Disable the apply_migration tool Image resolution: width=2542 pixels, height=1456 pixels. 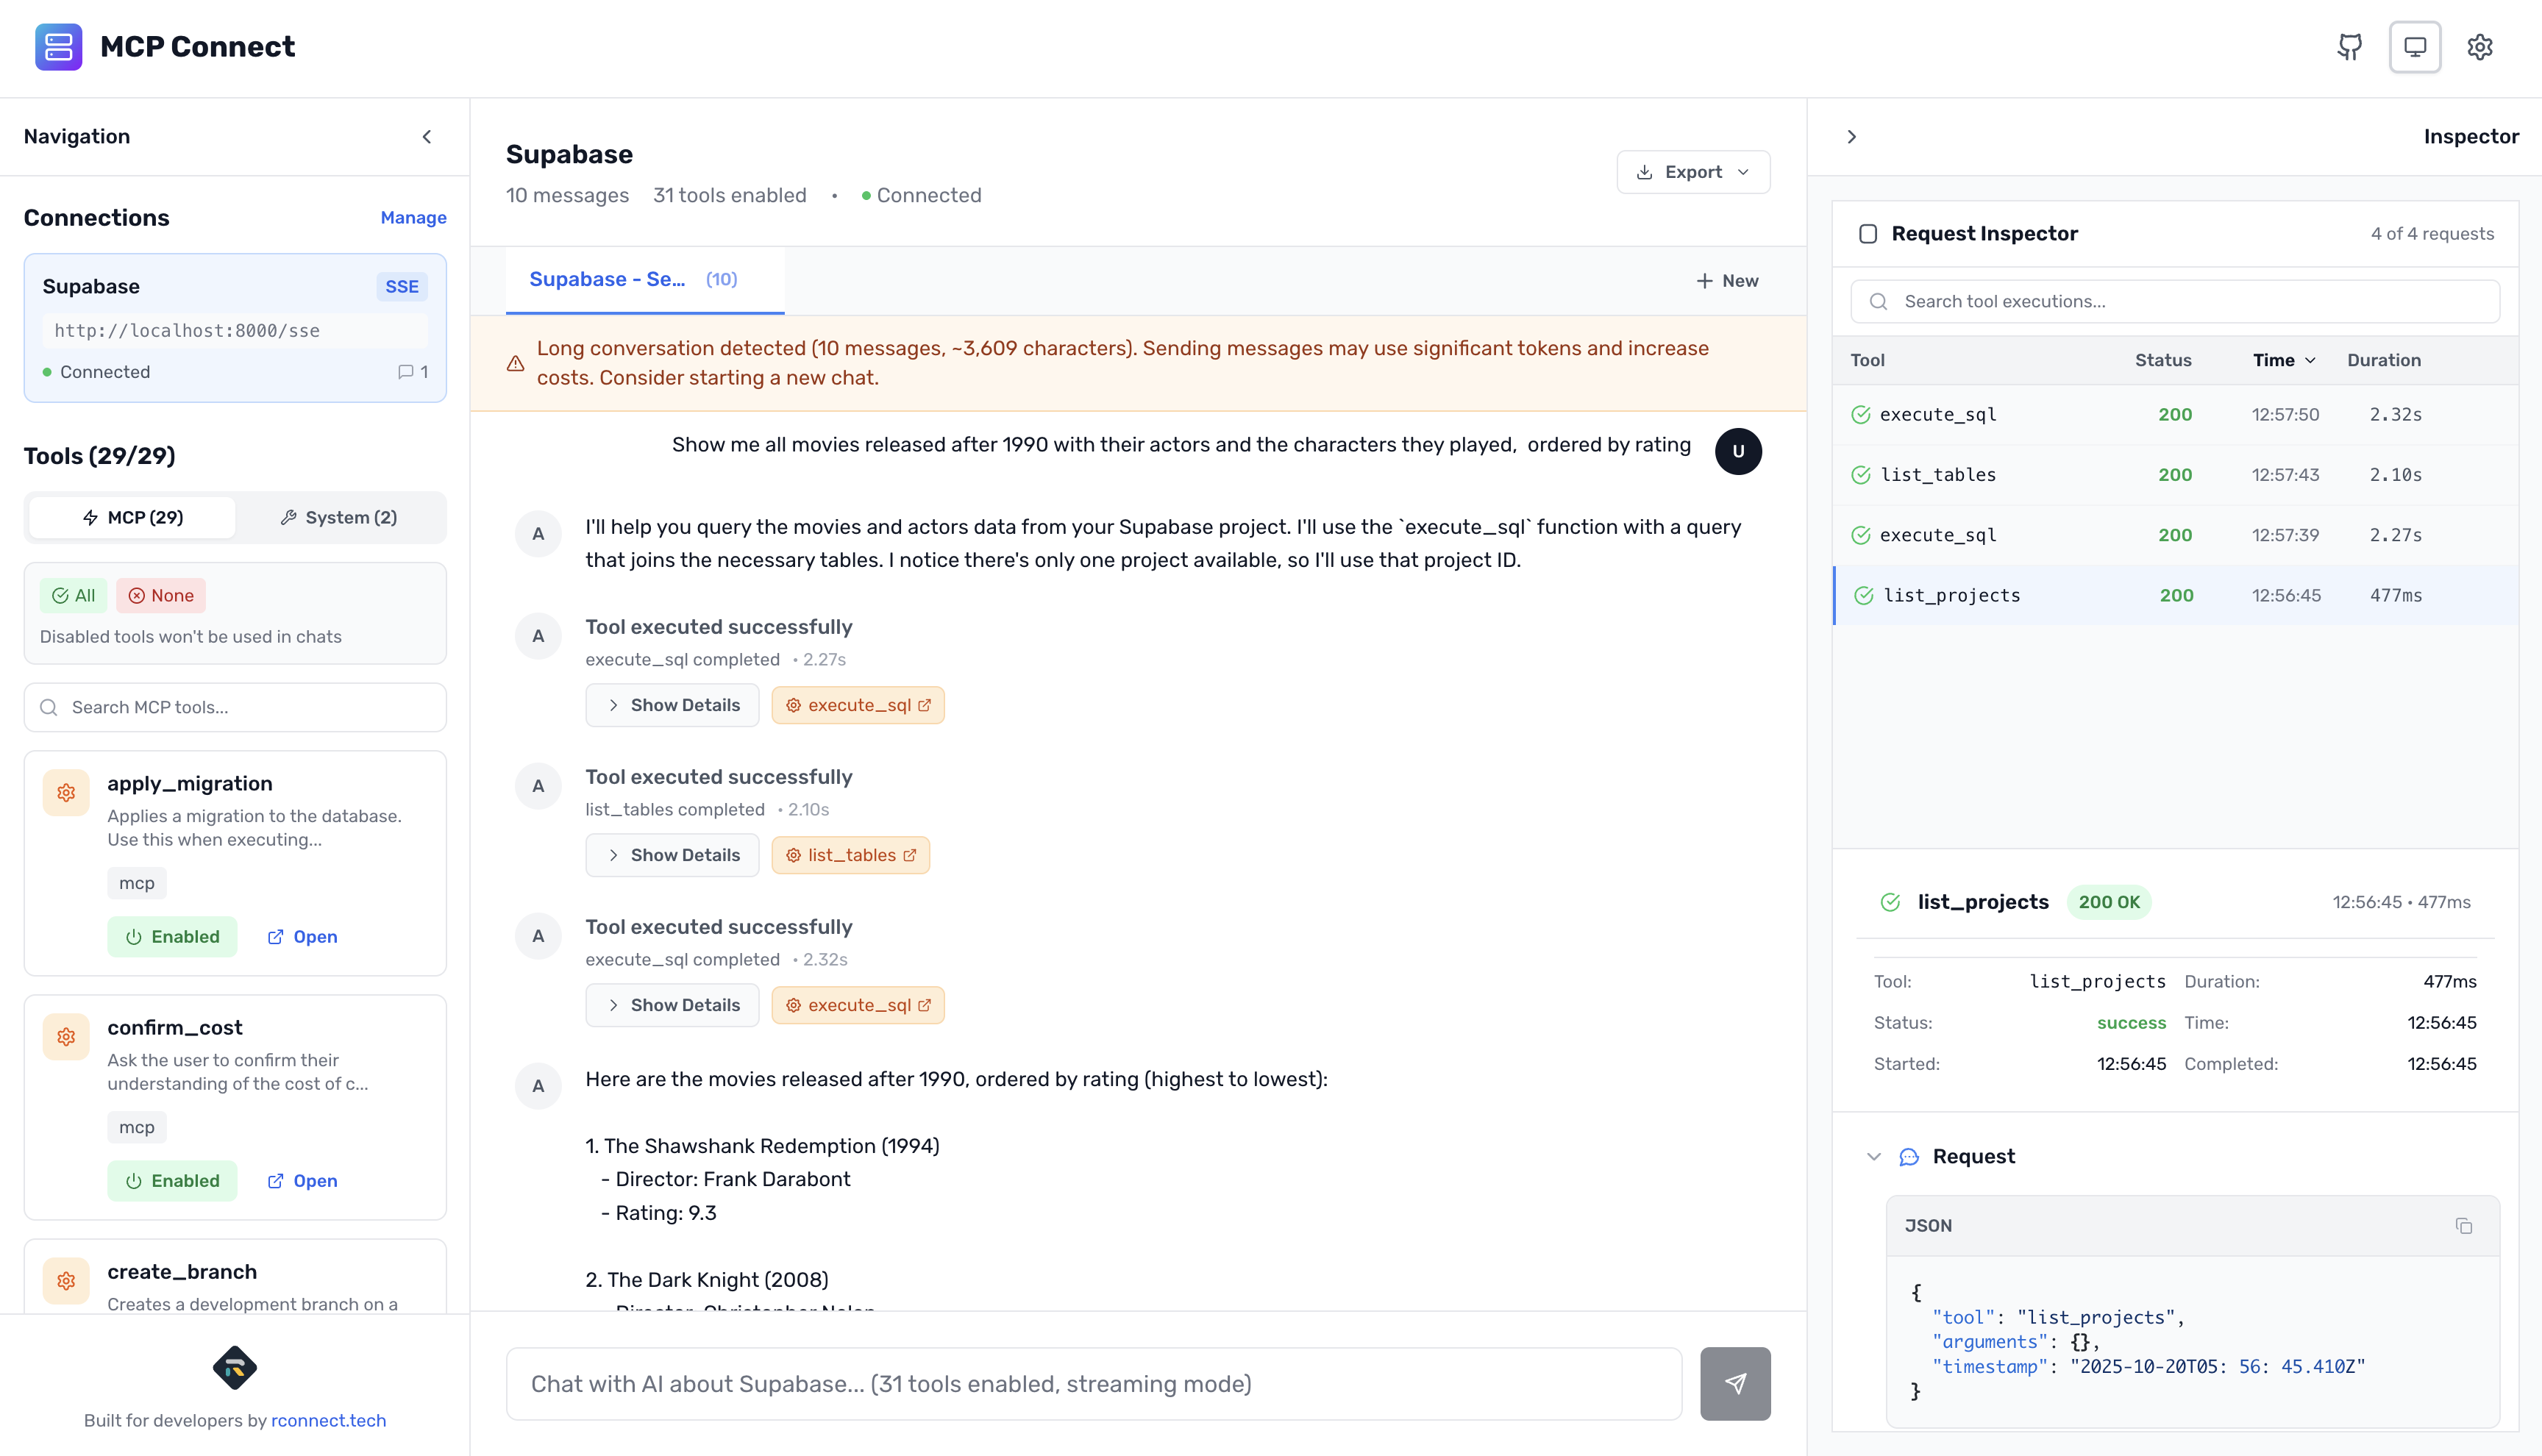click(172, 936)
